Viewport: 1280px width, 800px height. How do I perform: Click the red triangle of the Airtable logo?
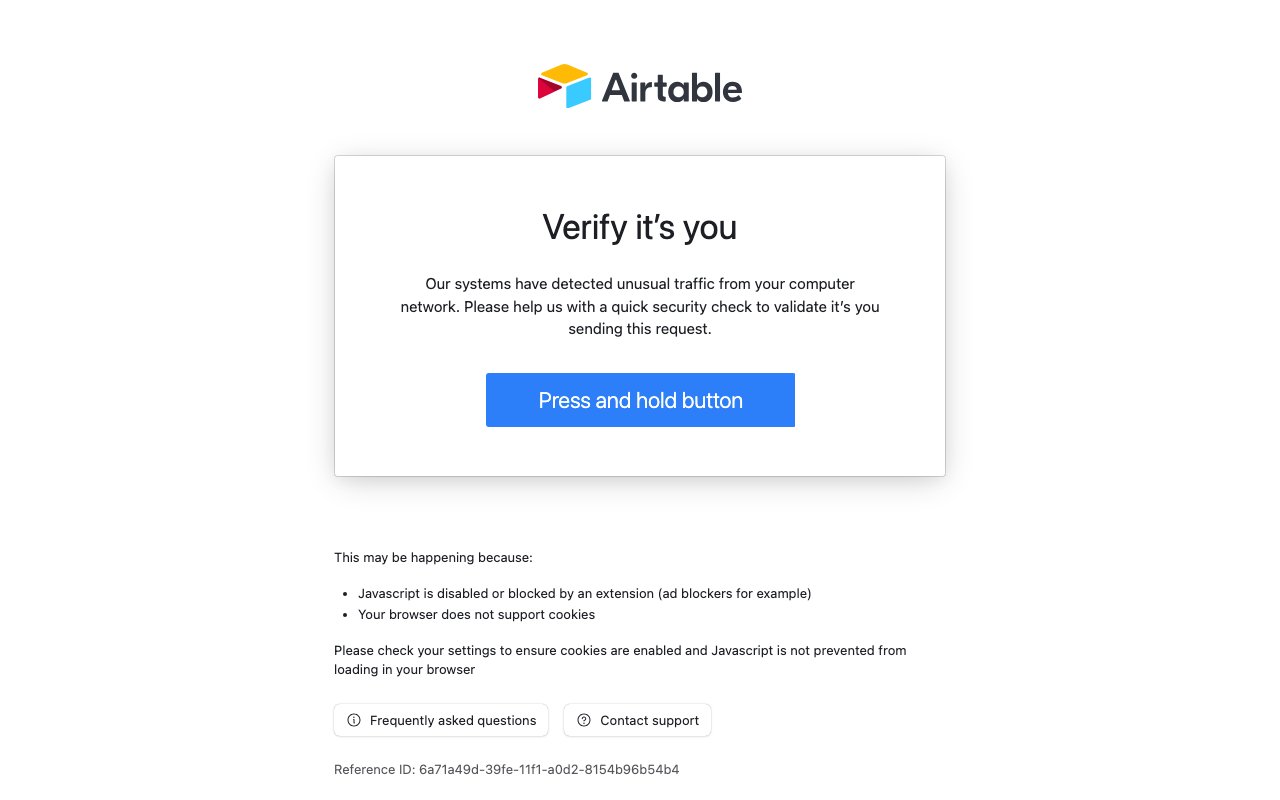tap(548, 88)
